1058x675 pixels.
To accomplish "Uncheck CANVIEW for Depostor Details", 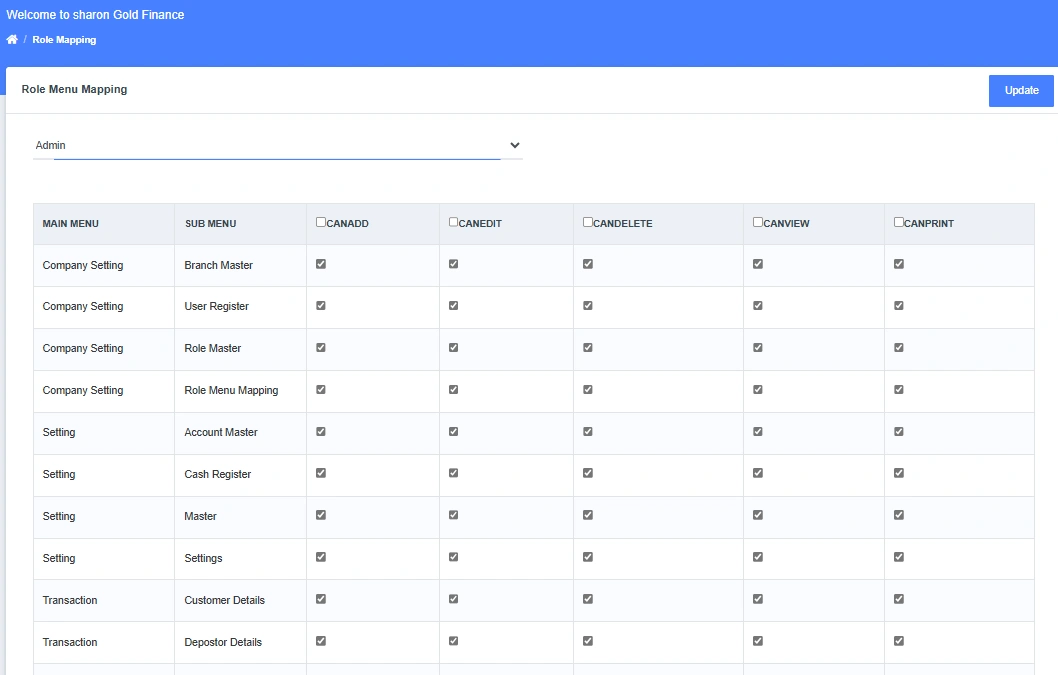I will [x=758, y=641].
